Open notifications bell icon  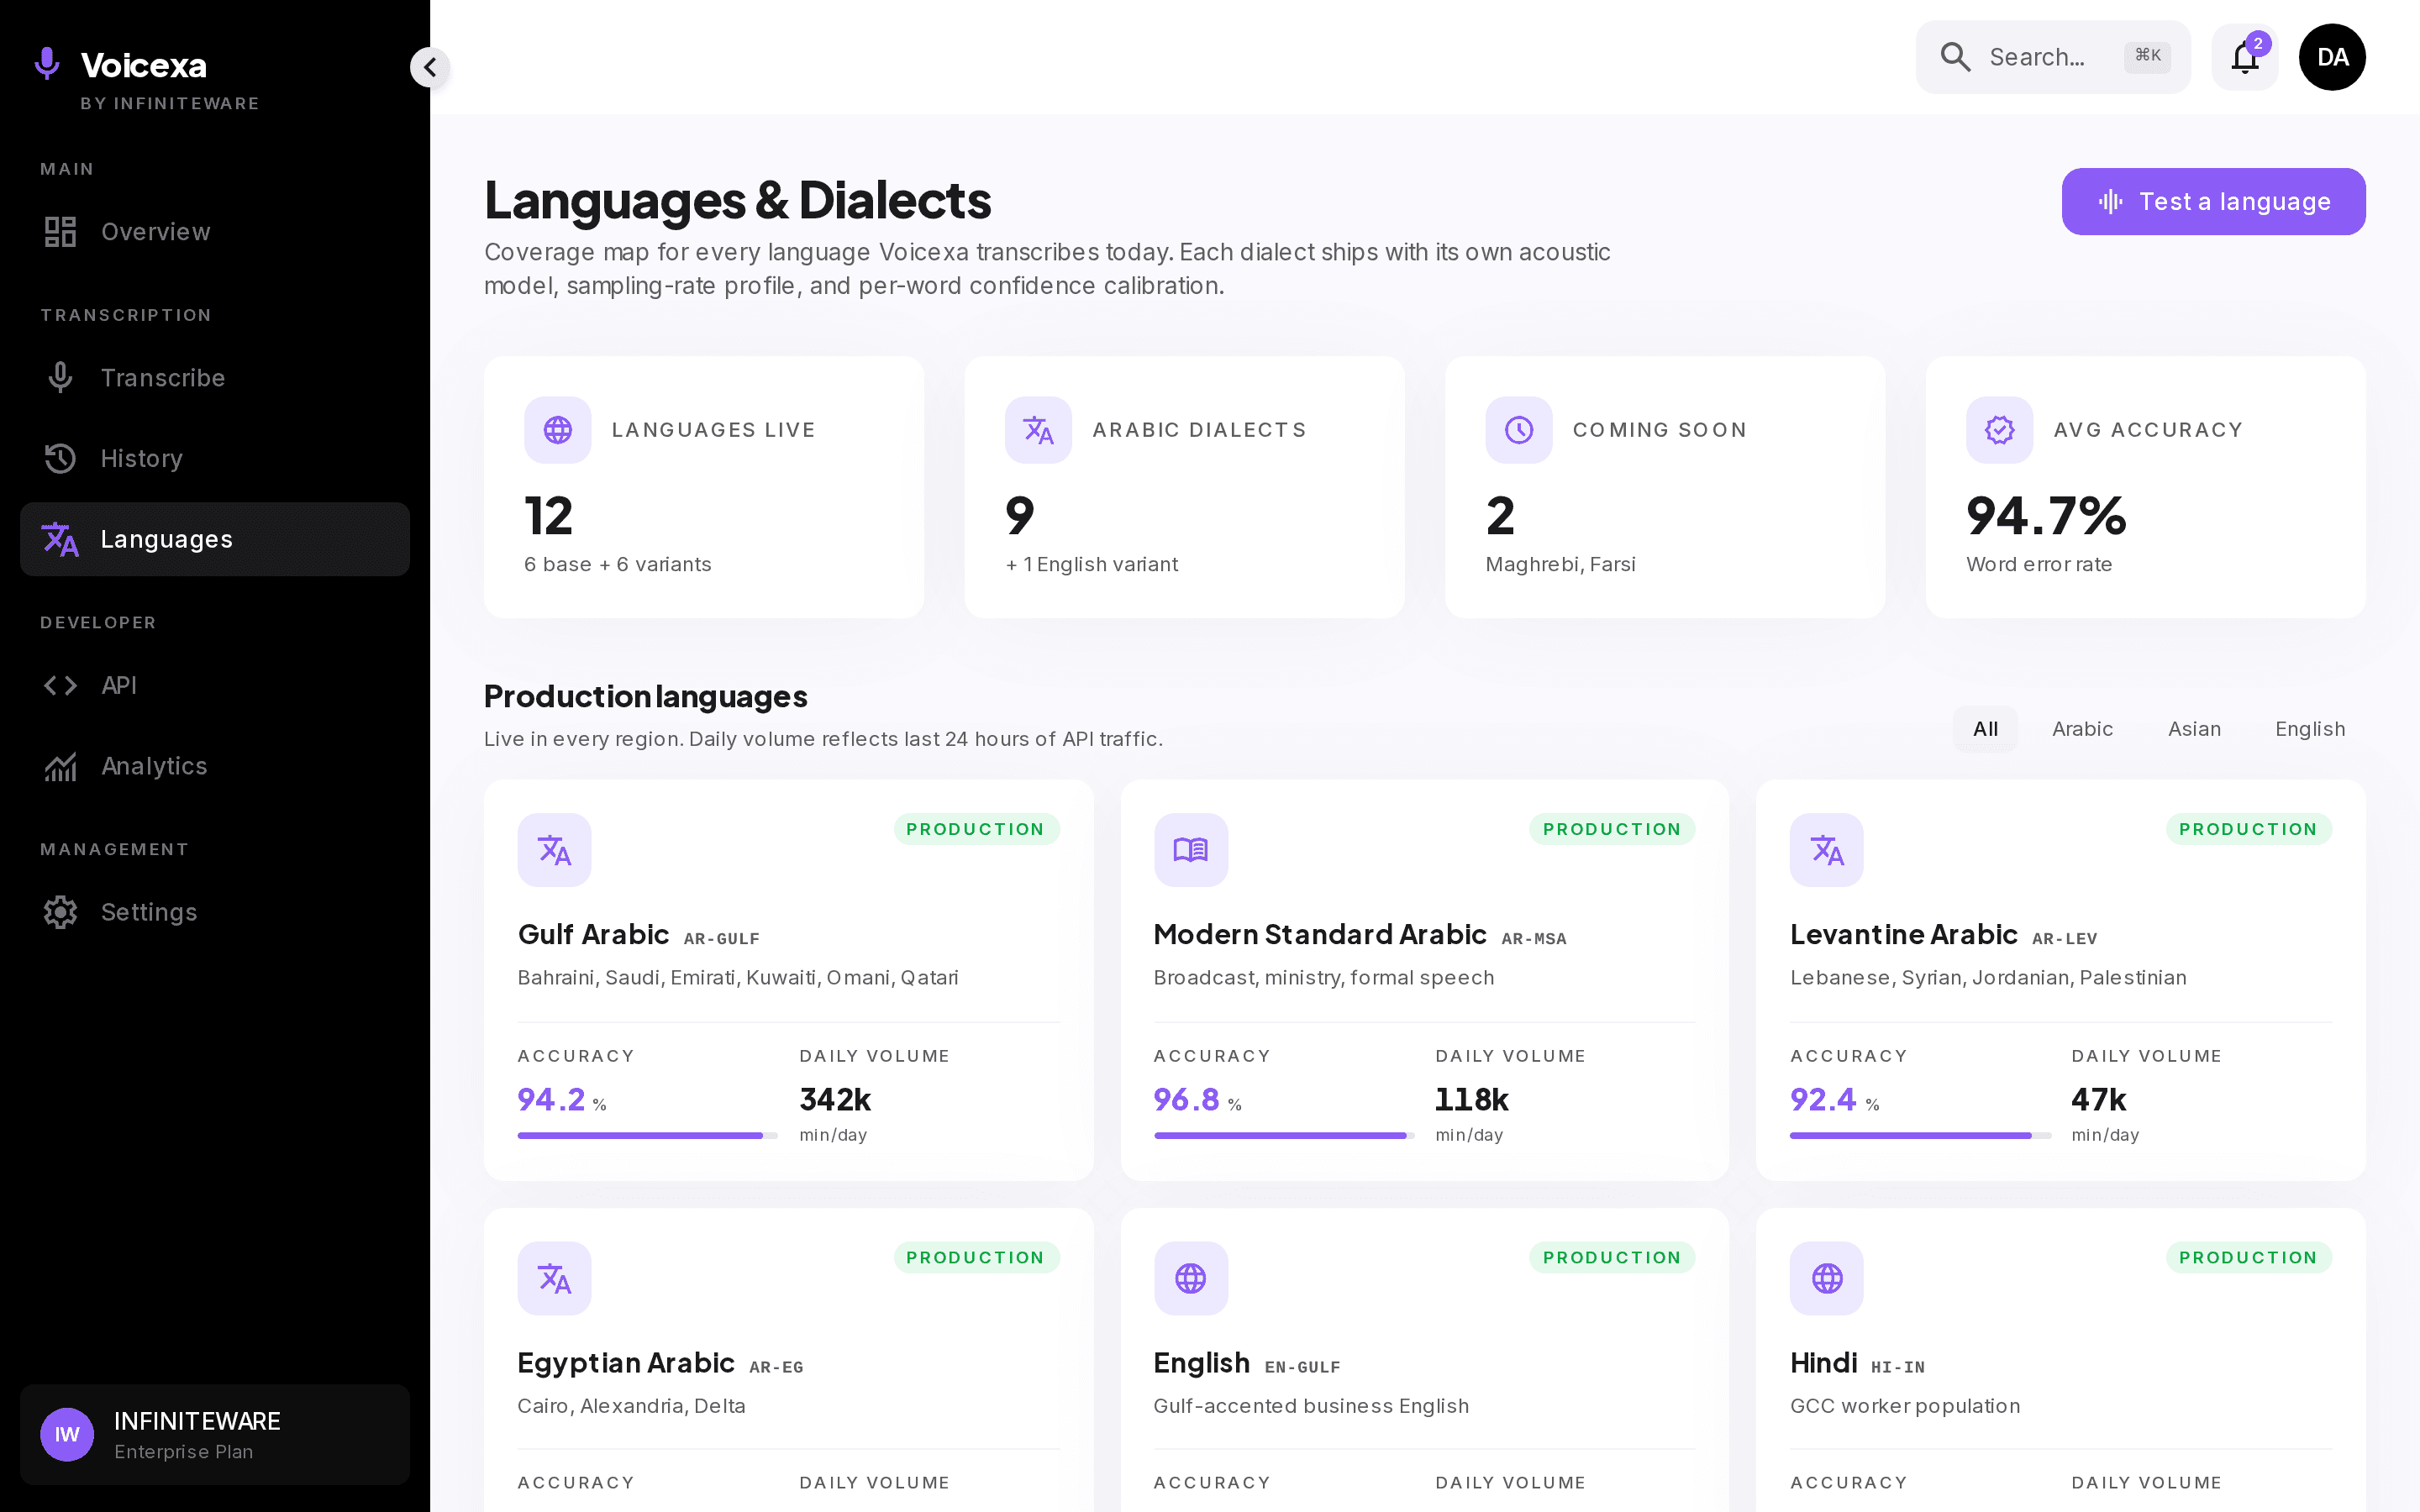[x=2245, y=57]
